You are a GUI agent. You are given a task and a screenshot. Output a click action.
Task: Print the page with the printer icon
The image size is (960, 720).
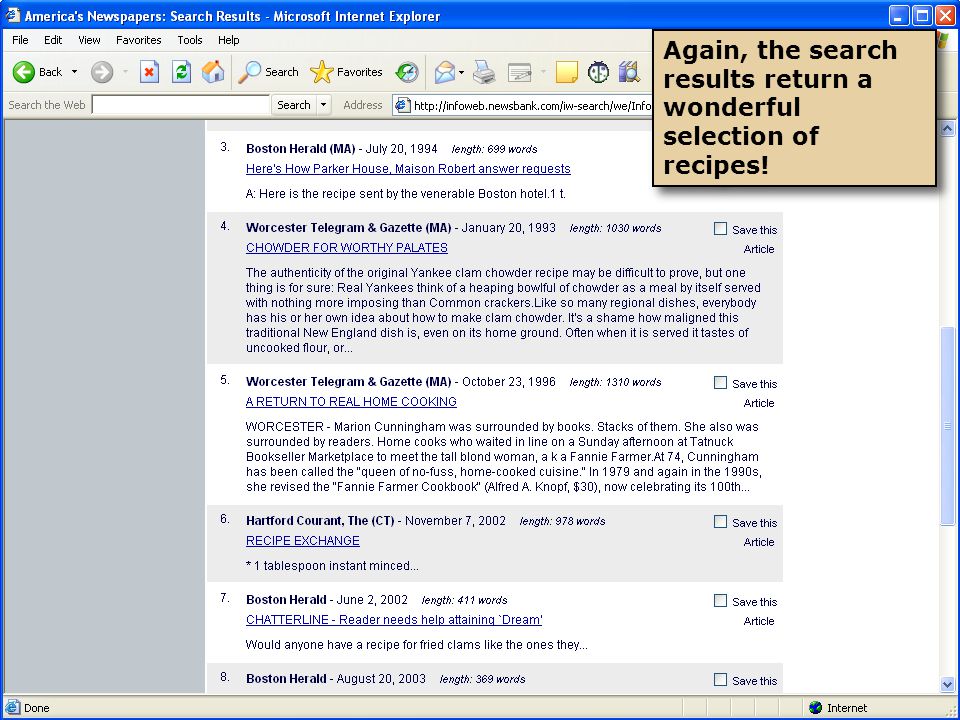484,72
